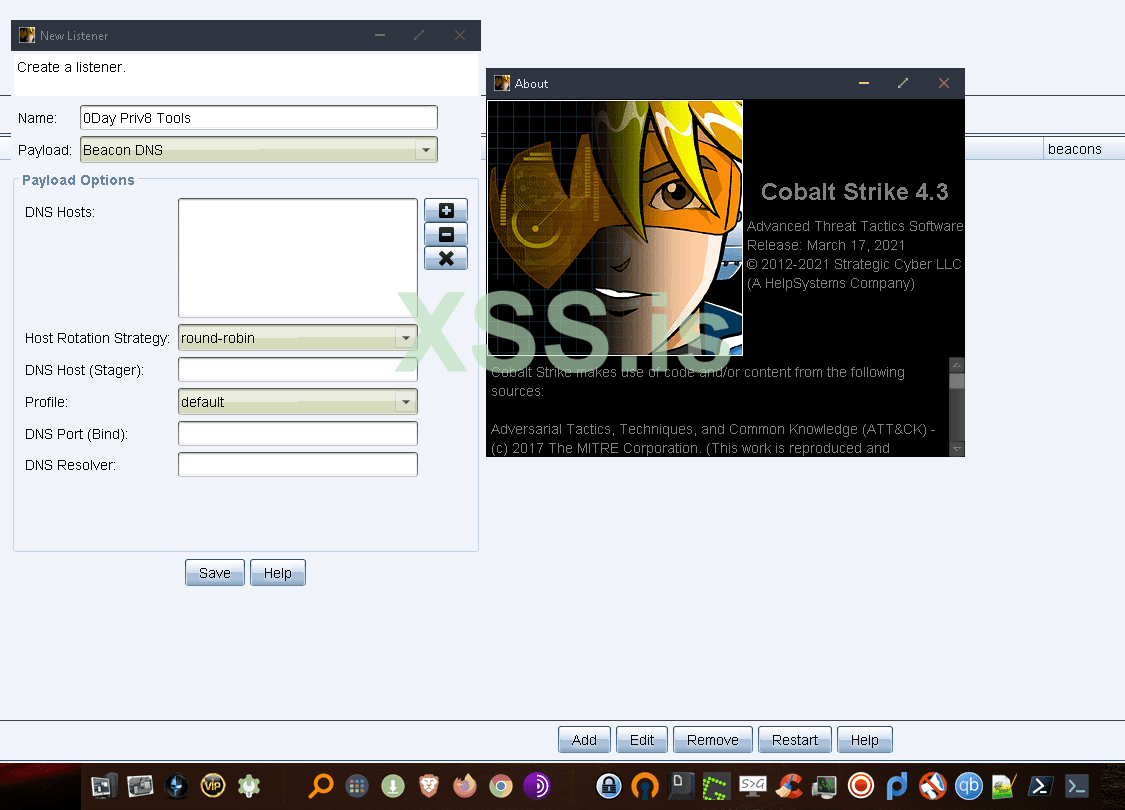Focus the DNS Resolver field

pos(298,465)
